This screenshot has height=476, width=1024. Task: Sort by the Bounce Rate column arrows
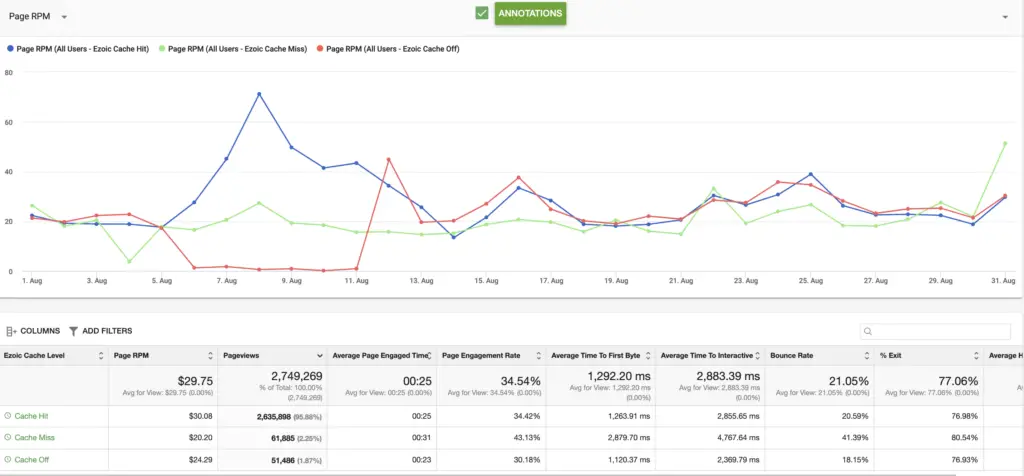coord(866,356)
